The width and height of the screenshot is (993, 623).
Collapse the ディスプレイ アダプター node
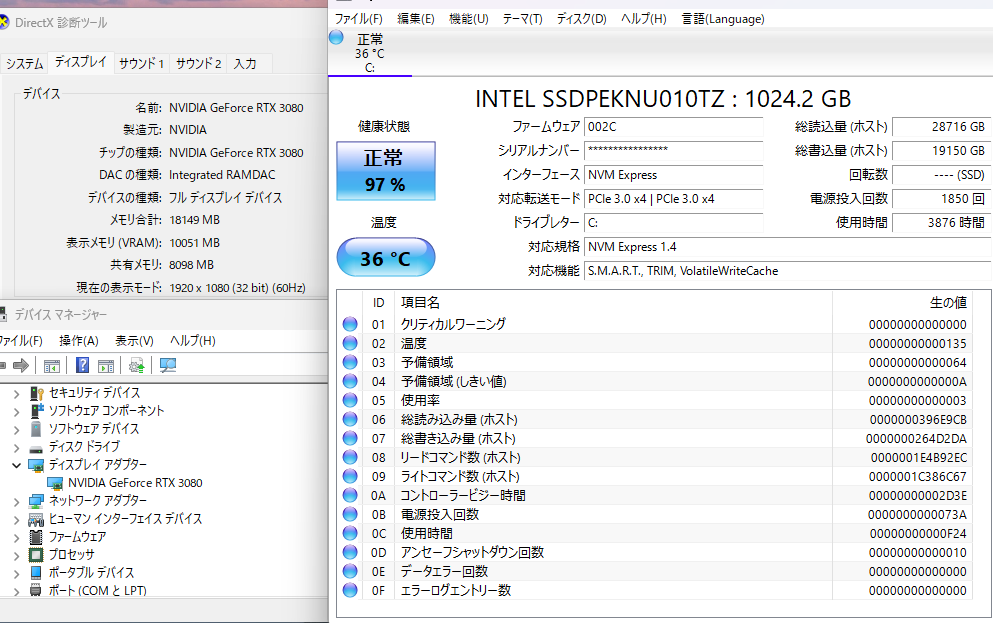16,465
